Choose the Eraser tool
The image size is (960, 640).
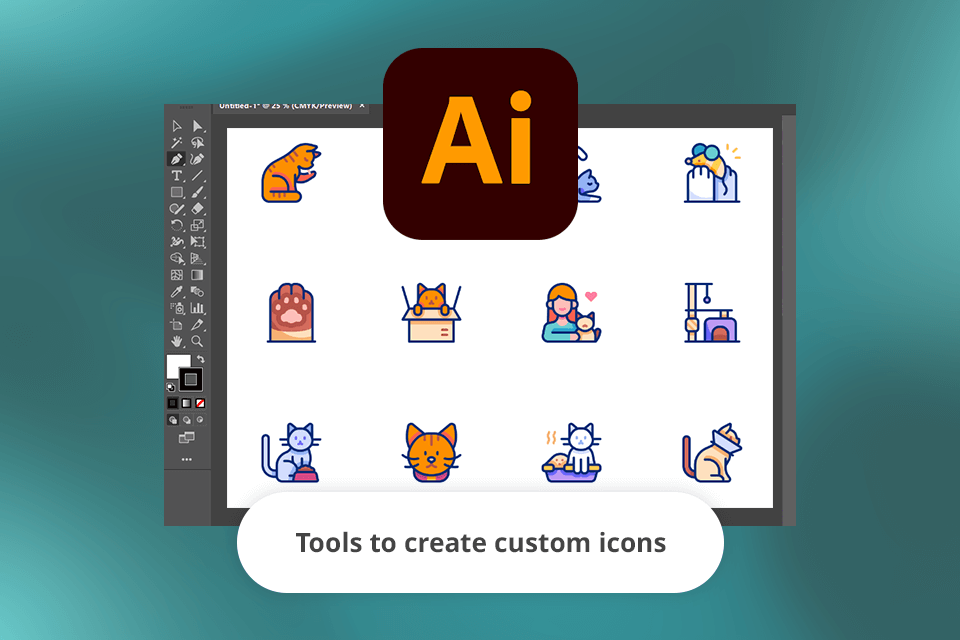[x=197, y=209]
